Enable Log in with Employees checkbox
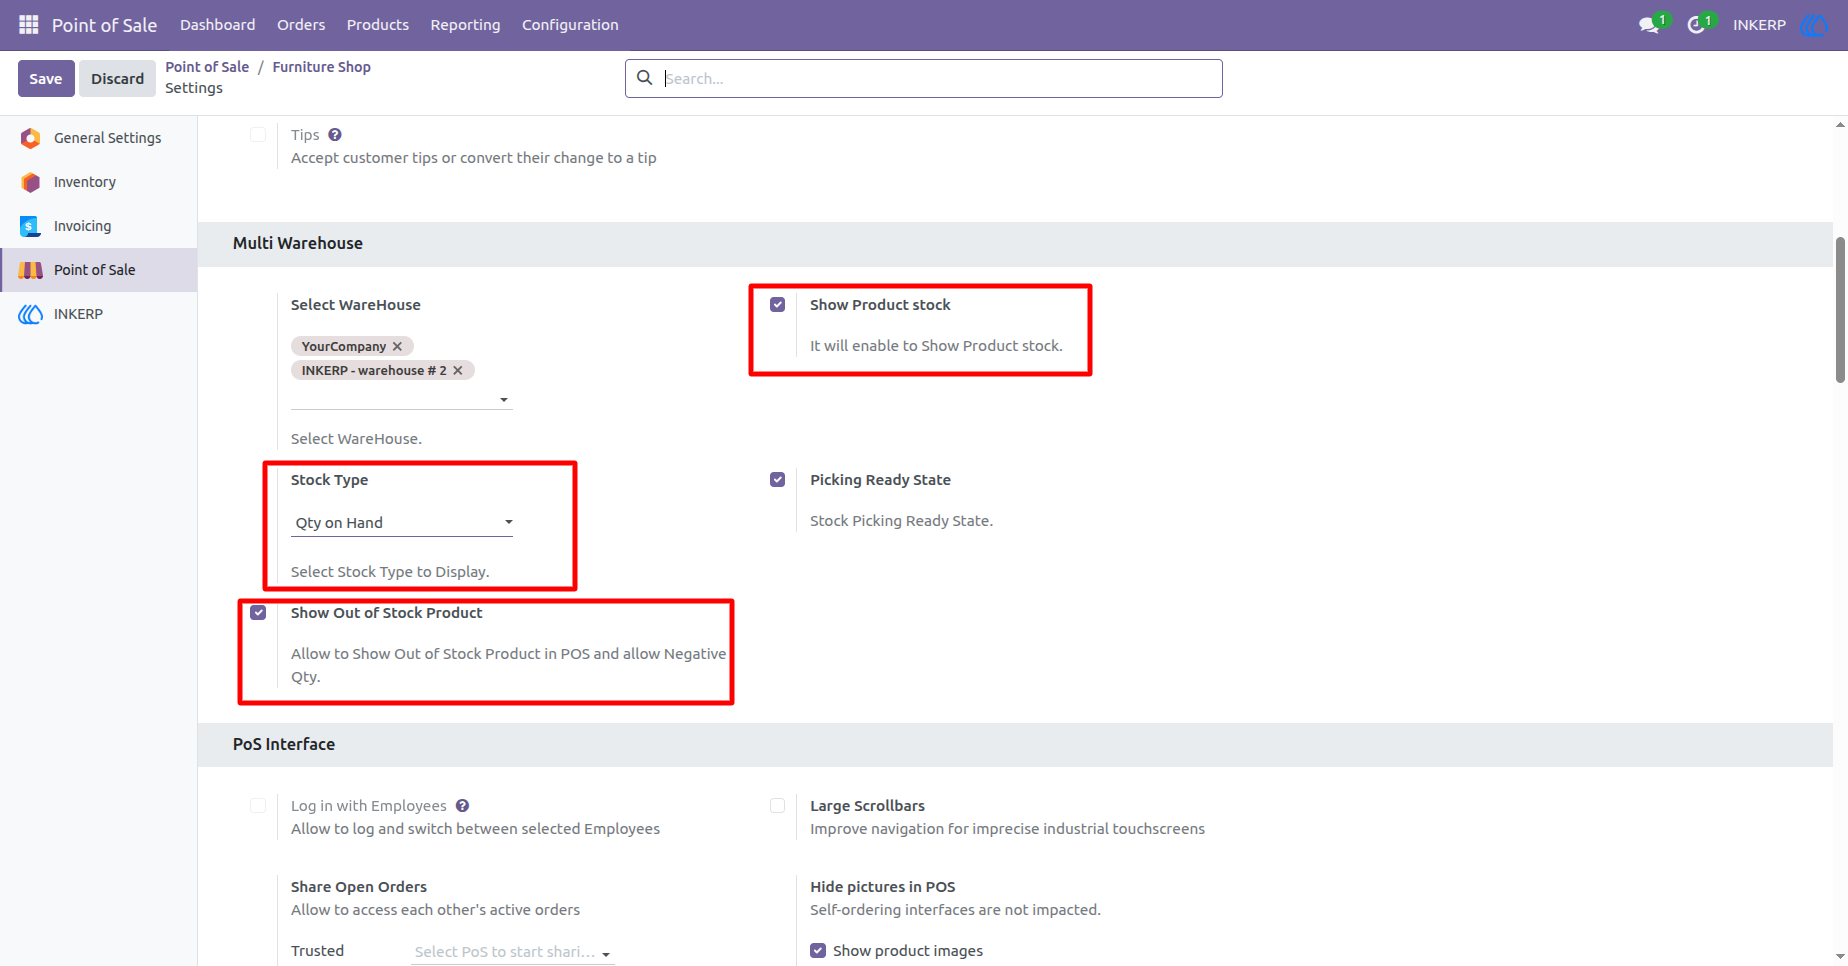The height and width of the screenshot is (966, 1848). (x=258, y=806)
